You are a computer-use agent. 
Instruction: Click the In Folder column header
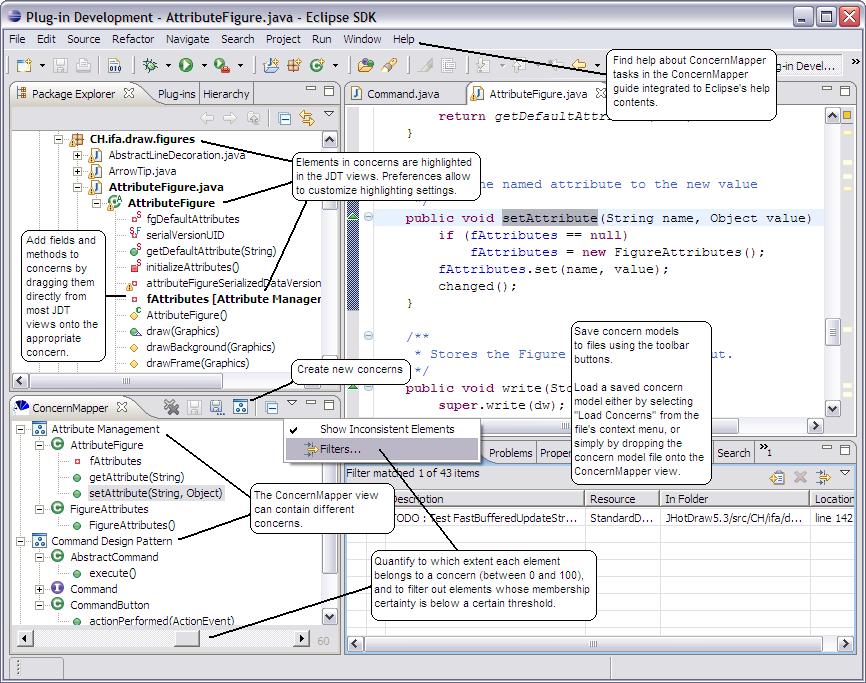tap(735, 499)
